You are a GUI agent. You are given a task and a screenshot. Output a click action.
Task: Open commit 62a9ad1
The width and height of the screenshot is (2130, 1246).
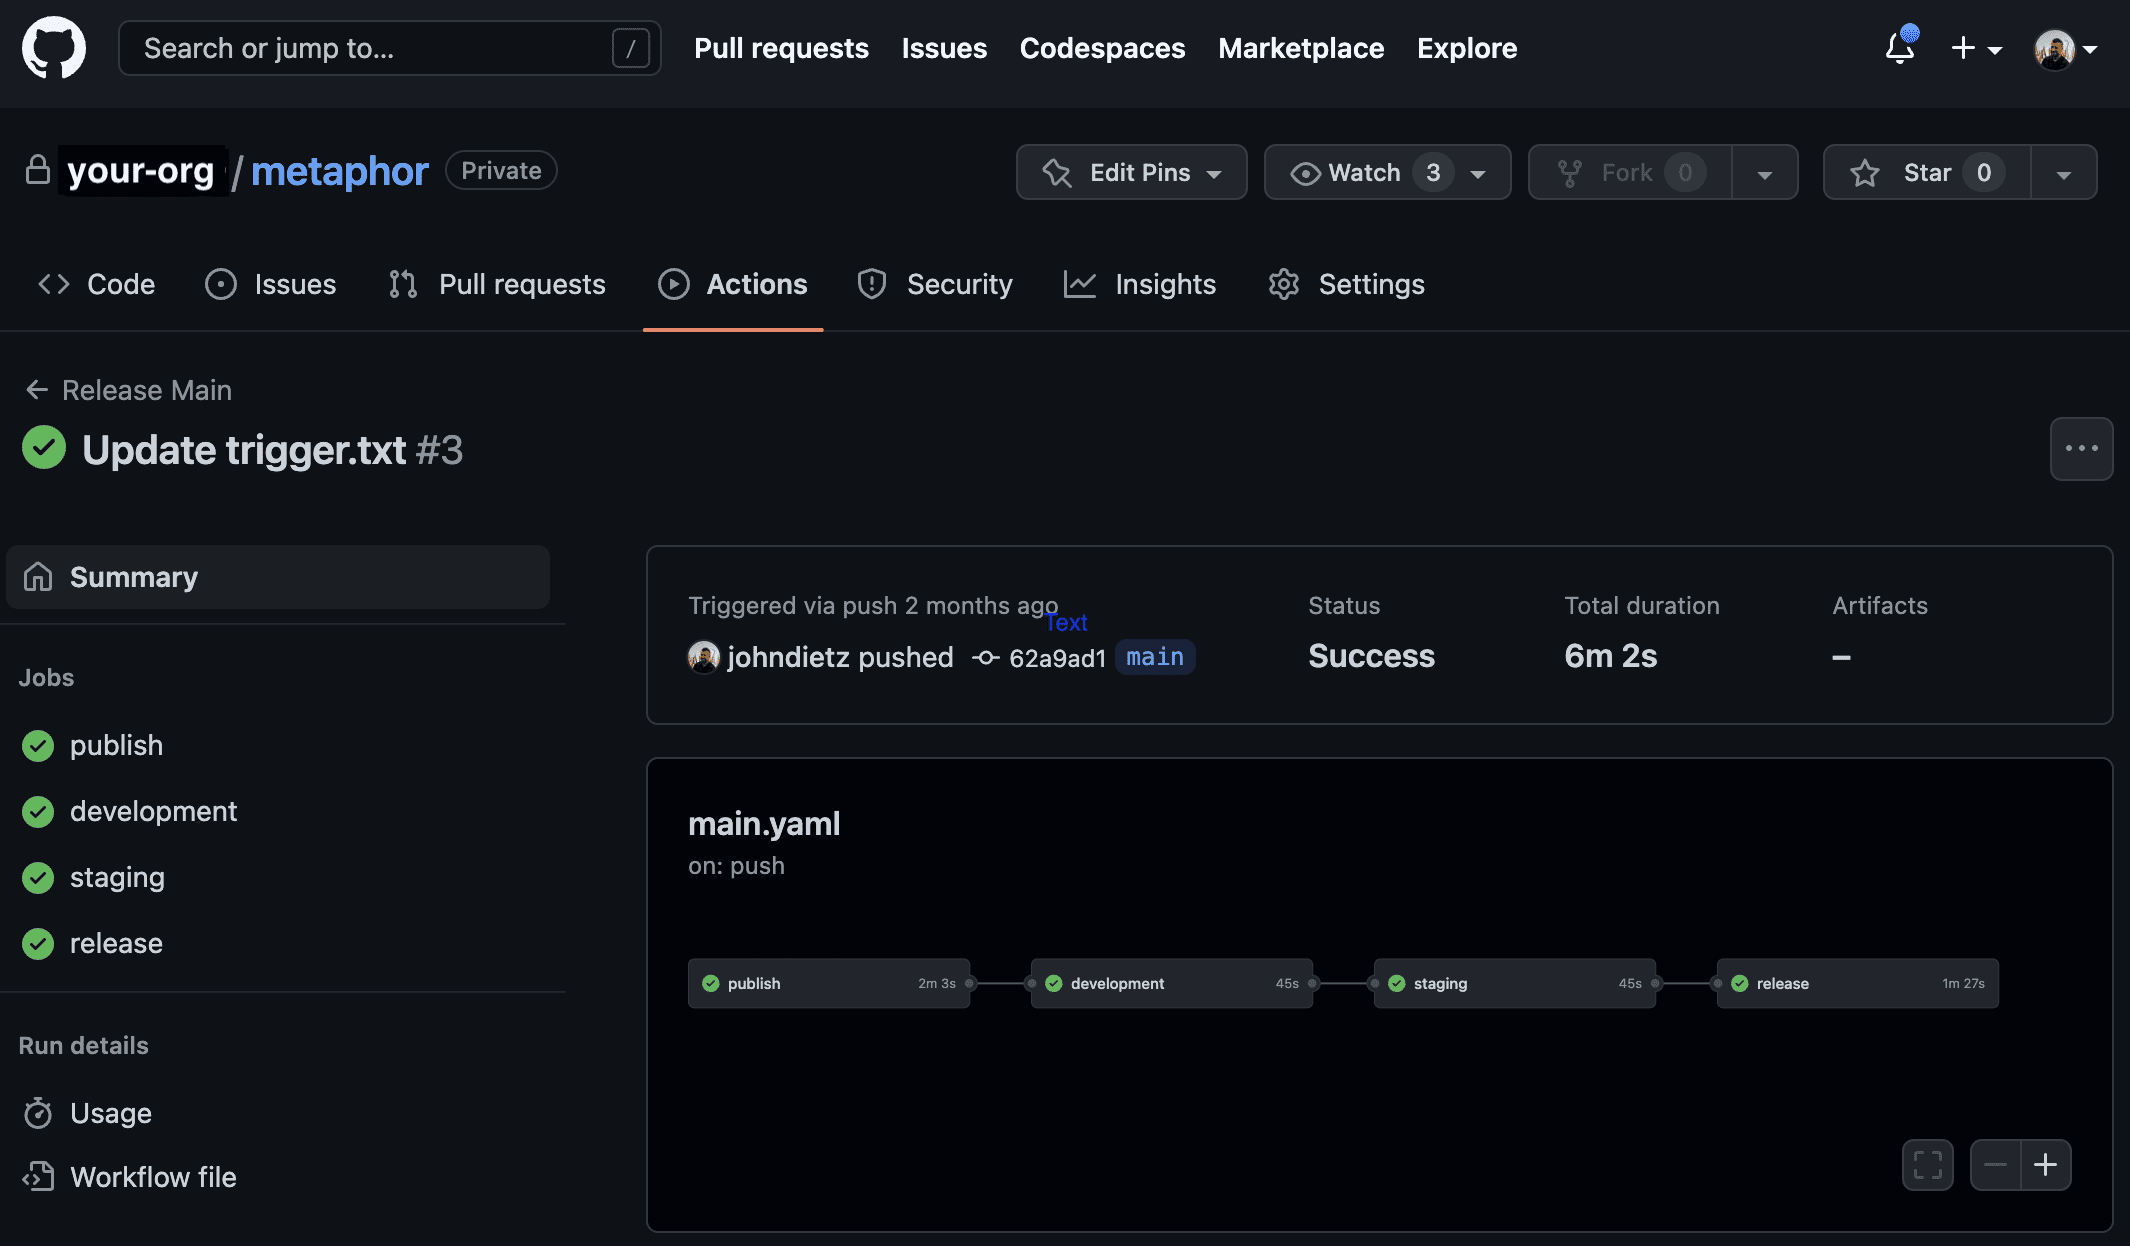pyautogui.click(x=1057, y=658)
